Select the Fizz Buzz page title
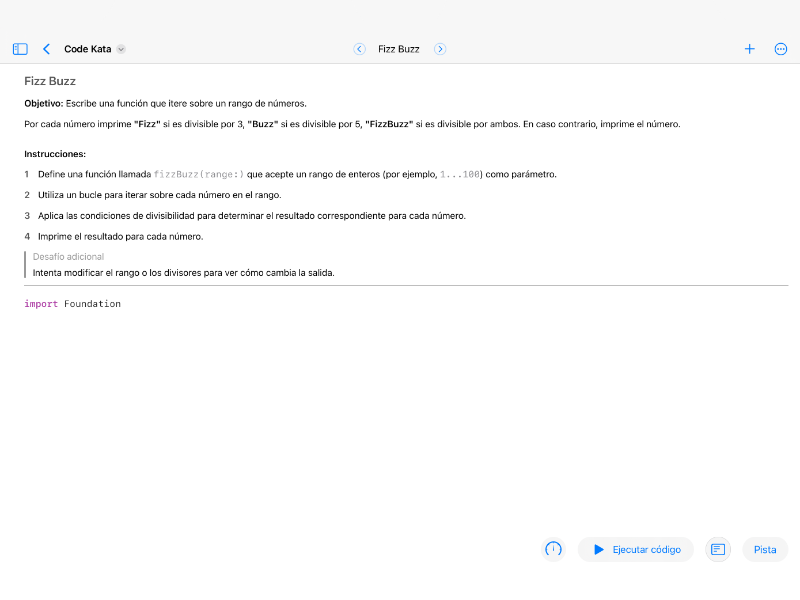Viewport: 800px width, 600px height. 398,48
